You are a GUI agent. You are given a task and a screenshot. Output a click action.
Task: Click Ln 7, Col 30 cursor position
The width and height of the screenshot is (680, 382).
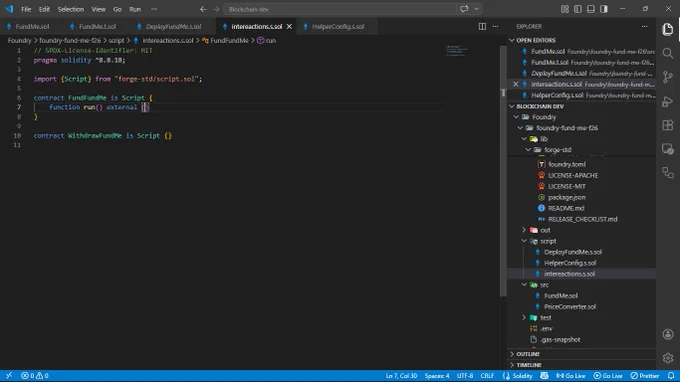pos(401,375)
